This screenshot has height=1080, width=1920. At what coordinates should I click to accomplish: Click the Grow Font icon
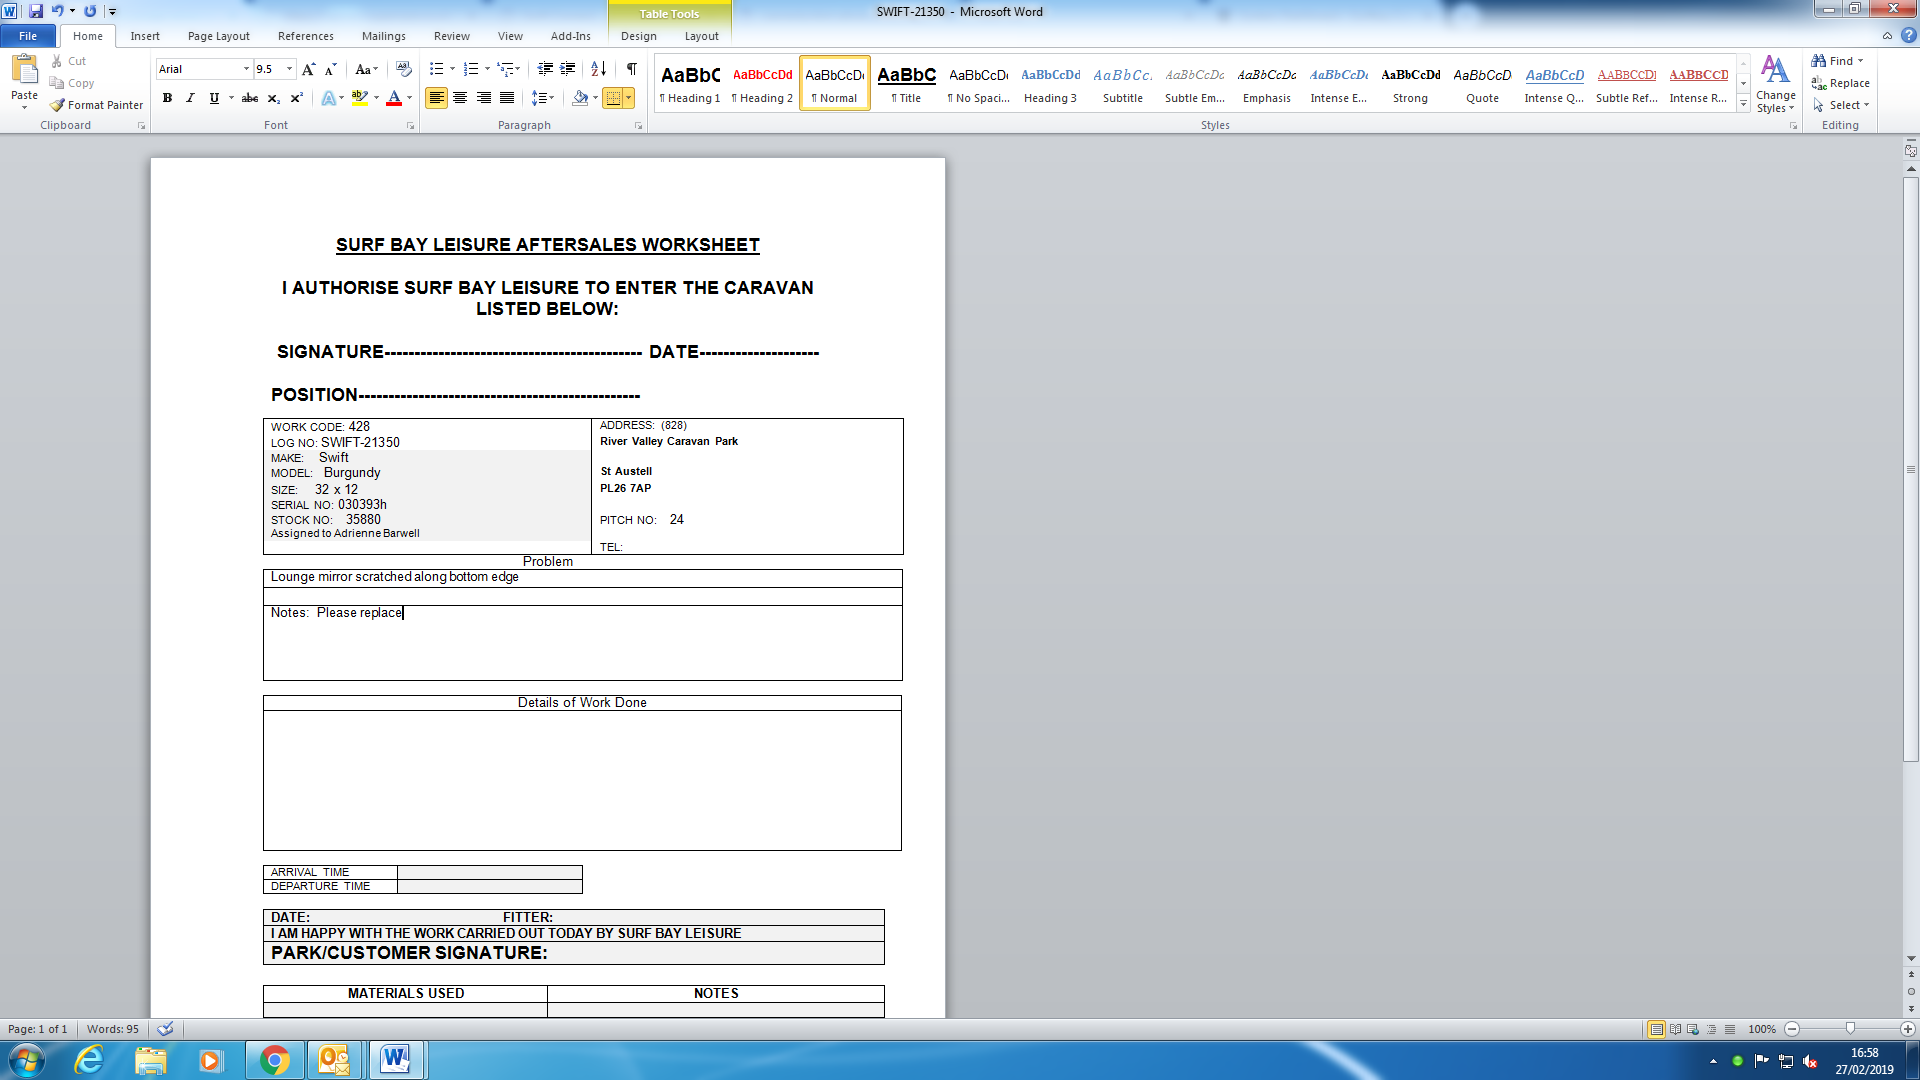(308, 69)
